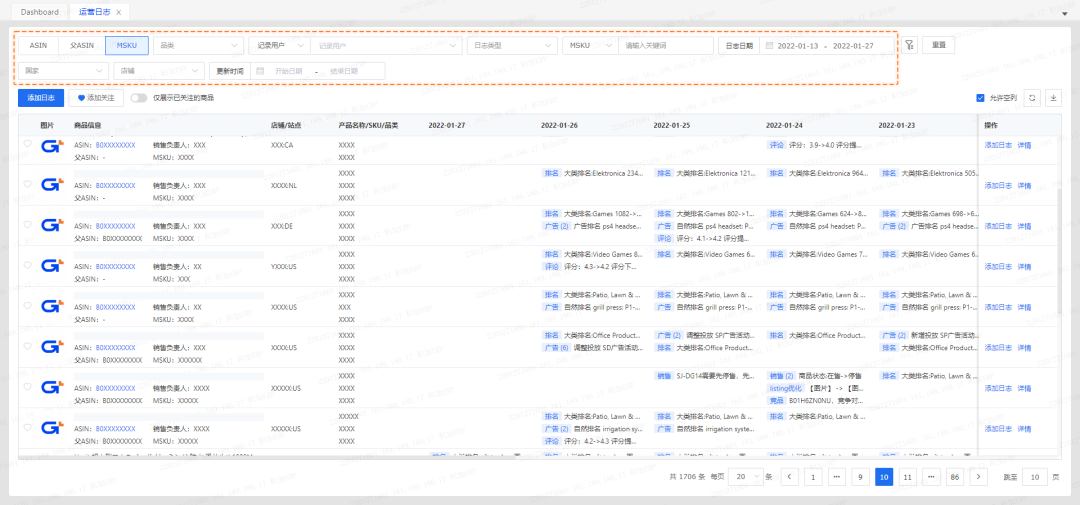Click the refresh icon above the table
The height and width of the screenshot is (505, 1080).
(1033, 98)
